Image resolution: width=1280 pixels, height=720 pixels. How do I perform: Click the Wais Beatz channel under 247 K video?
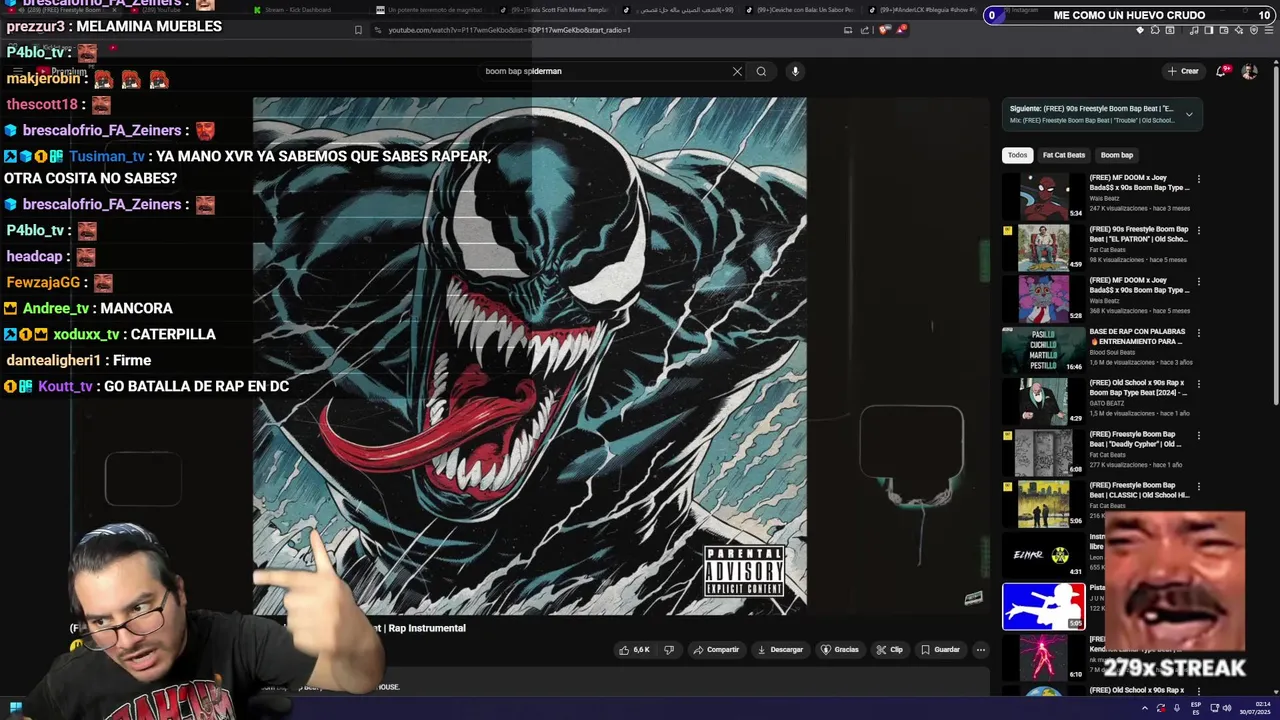[1103, 198]
